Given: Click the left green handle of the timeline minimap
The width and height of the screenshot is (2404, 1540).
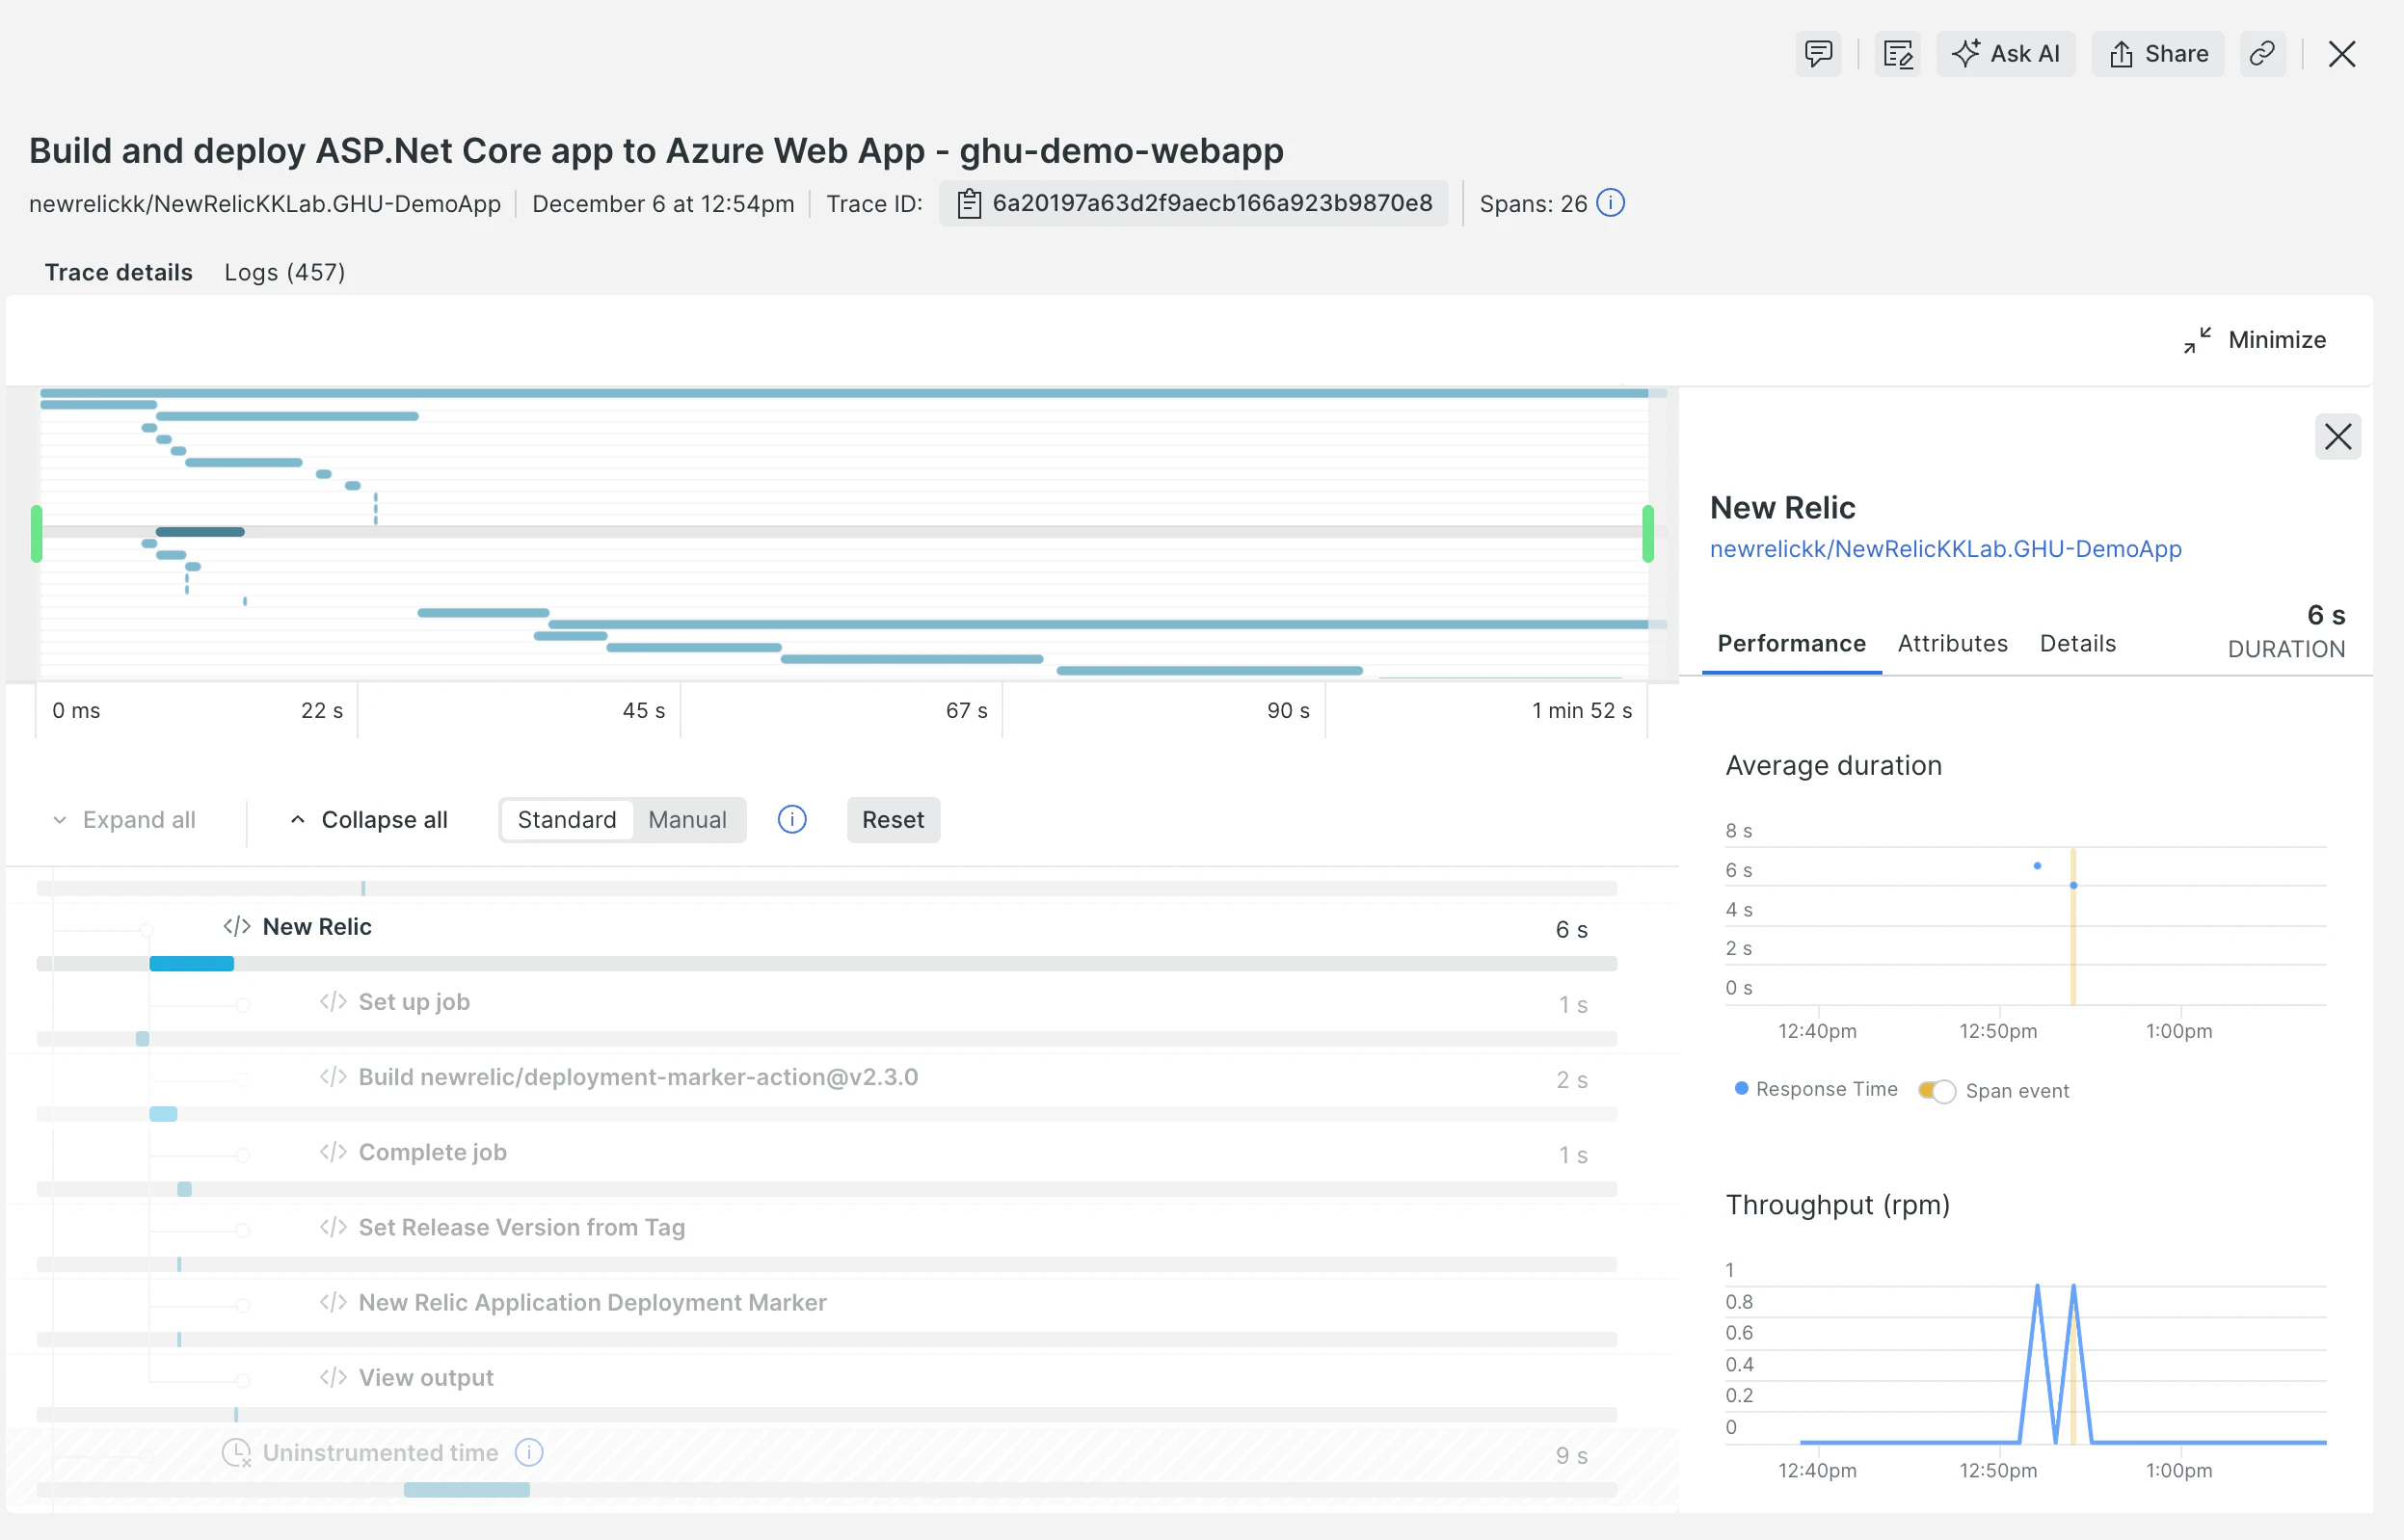Looking at the screenshot, I should coord(36,534).
